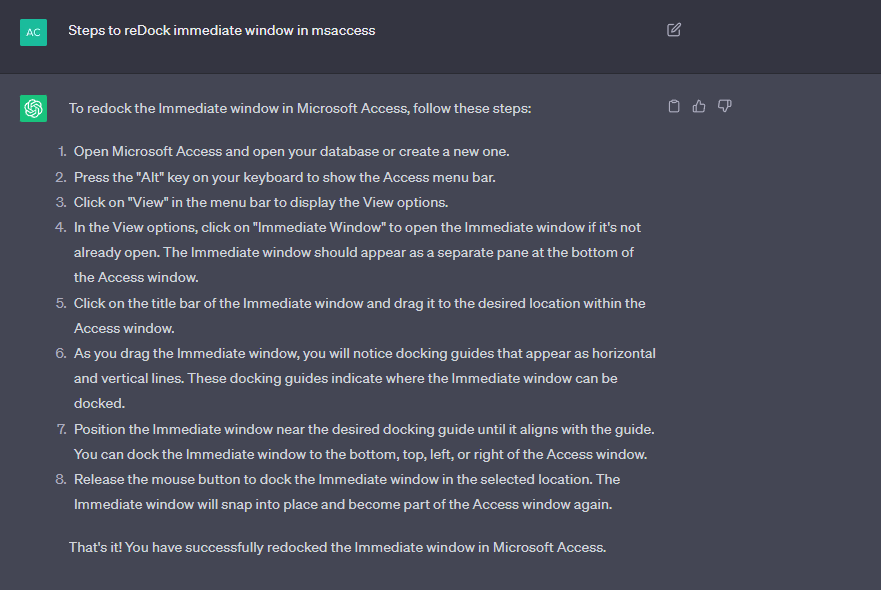Image resolution: width=881 pixels, height=590 pixels.
Task: Click the green ChatGPT logo avatar
Action: (x=33, y=108)
